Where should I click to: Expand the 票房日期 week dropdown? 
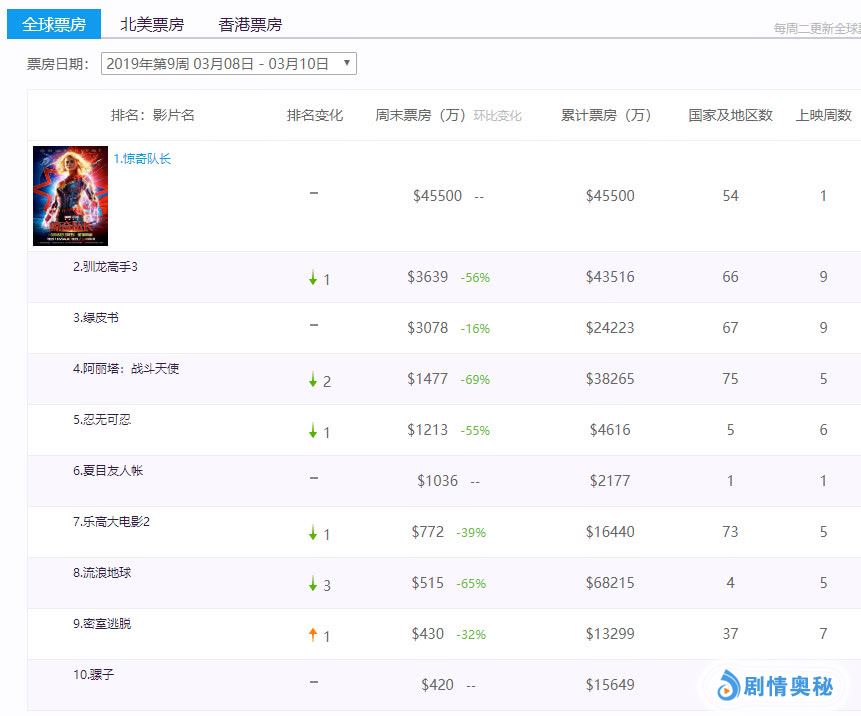coord(229,64)
